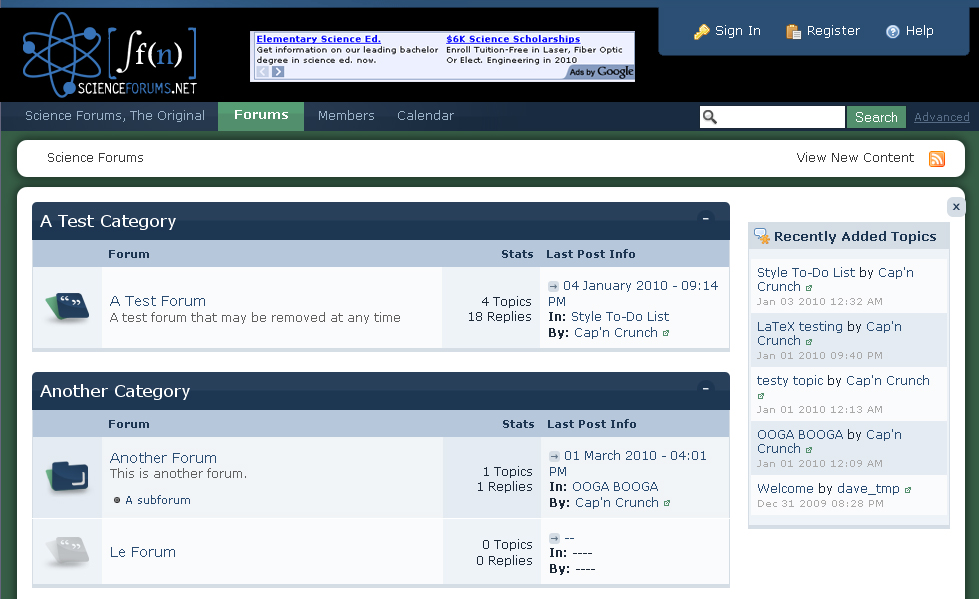Click the Another Forum folder icon

click(x=67, y=477)
